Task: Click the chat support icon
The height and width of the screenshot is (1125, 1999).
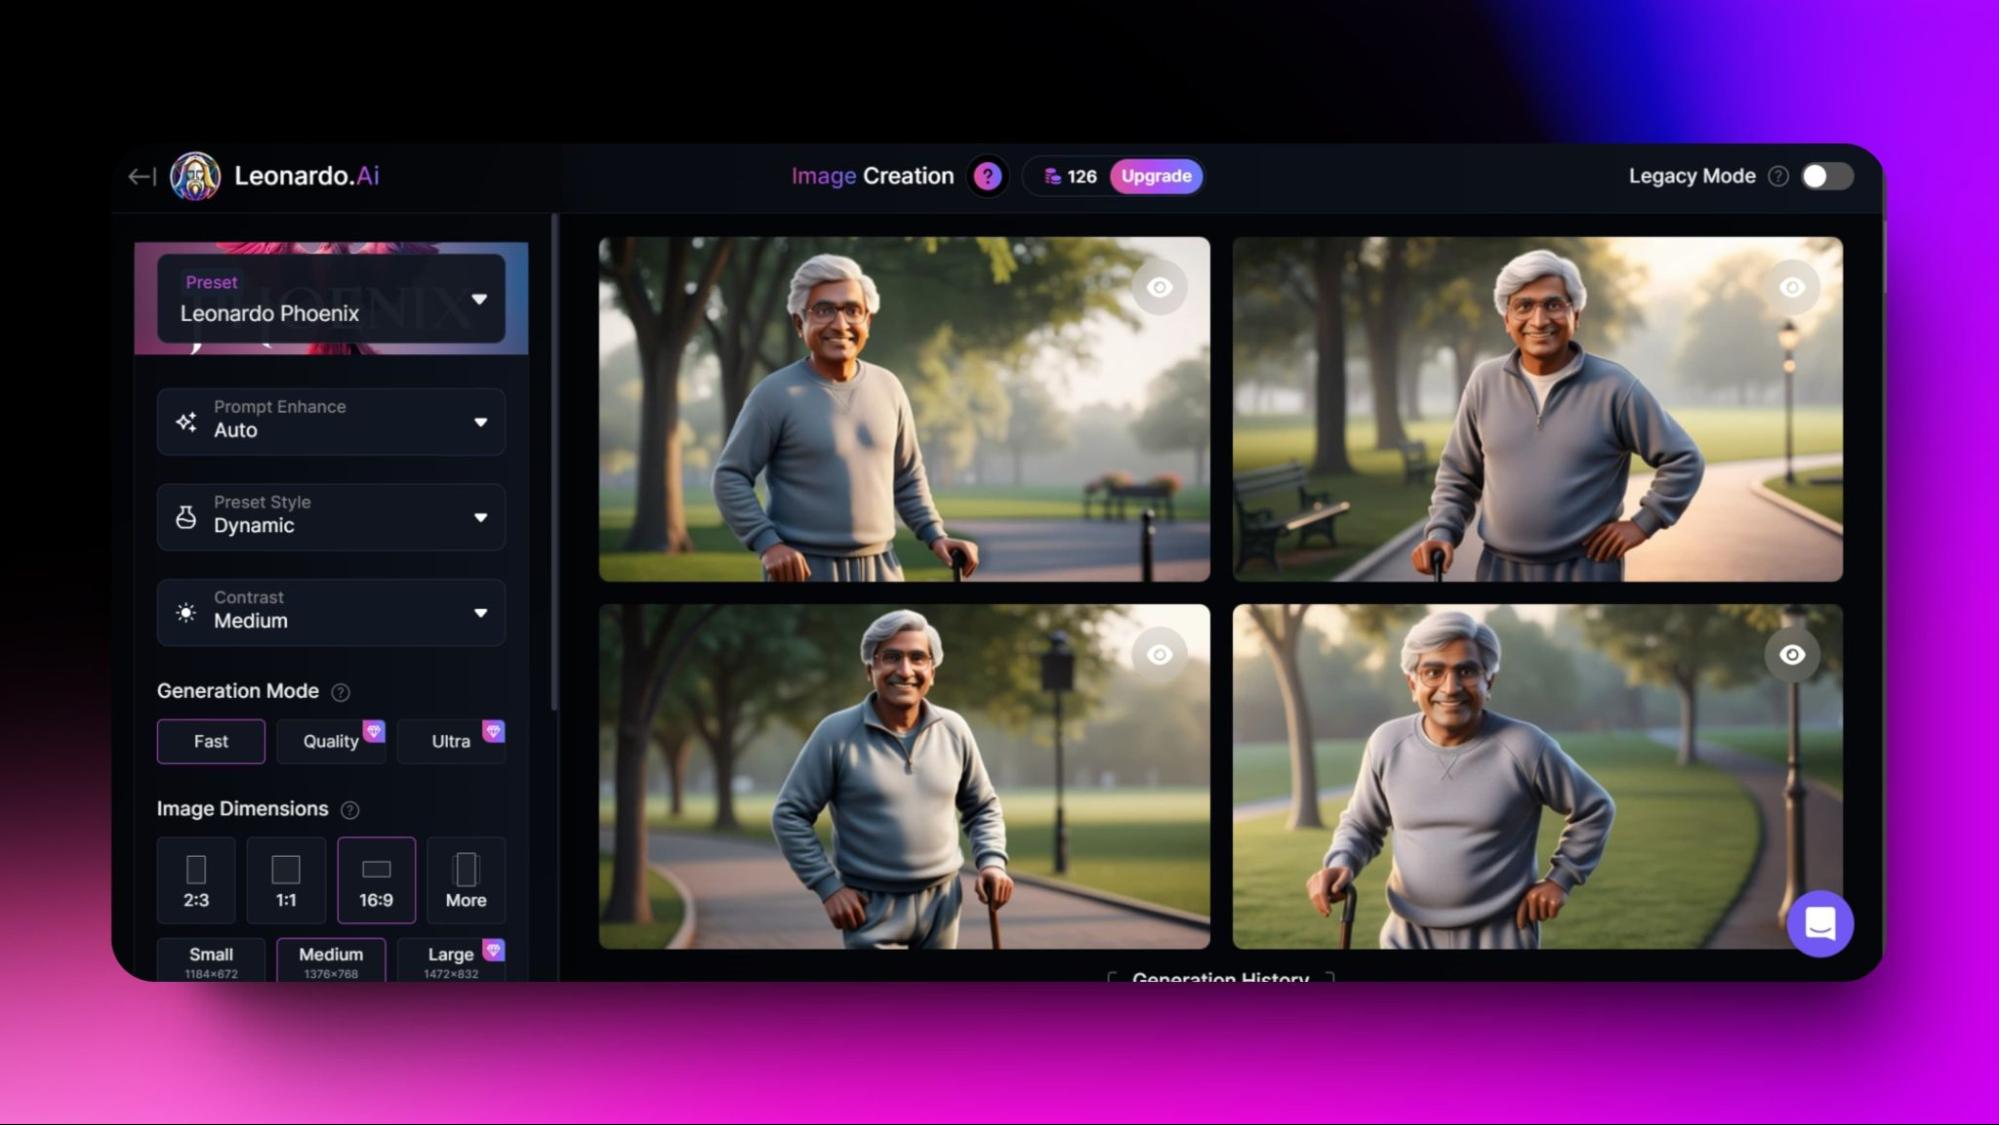Action: (x=1821, y=923)
